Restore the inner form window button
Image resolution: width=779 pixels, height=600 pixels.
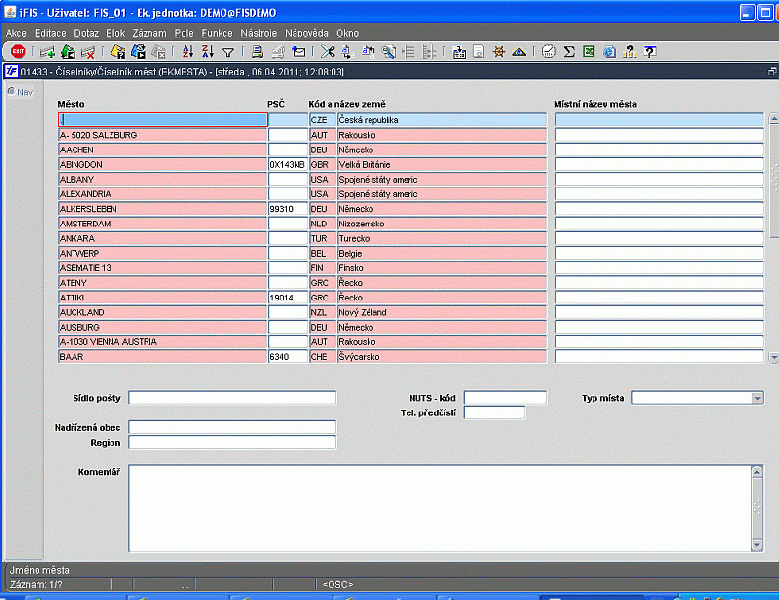[772, 72]
